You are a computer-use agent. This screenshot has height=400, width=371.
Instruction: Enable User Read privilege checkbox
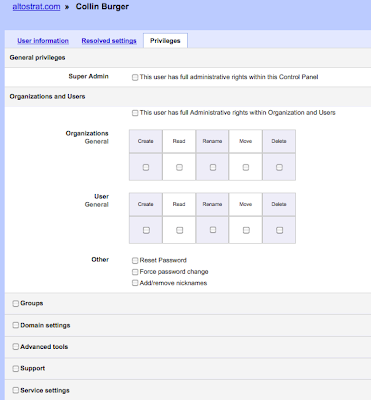179,230
